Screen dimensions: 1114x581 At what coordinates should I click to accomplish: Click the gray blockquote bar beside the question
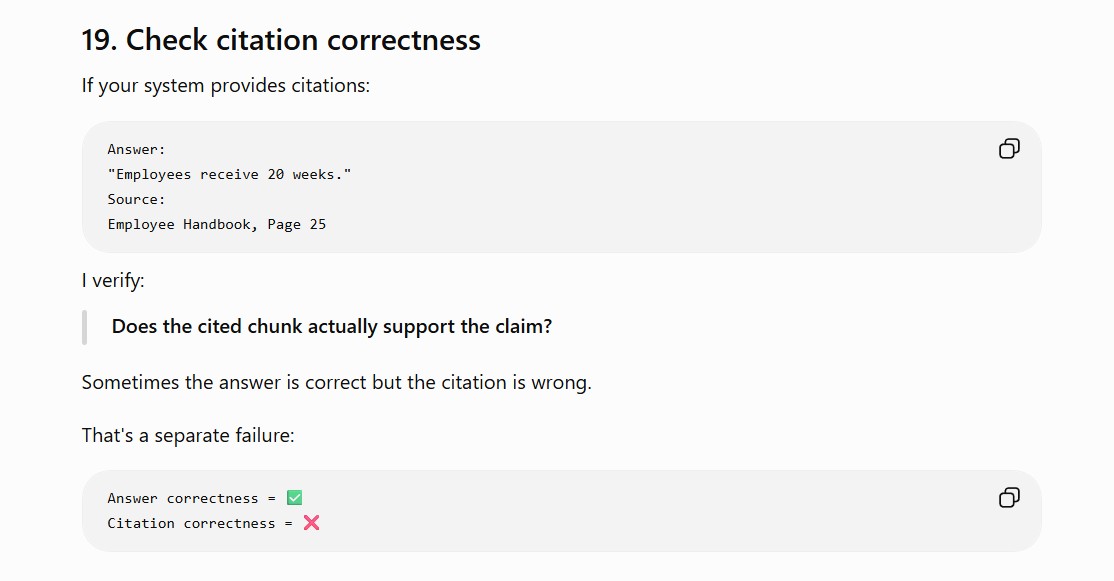pyautogui.click(x=85, y=327)
